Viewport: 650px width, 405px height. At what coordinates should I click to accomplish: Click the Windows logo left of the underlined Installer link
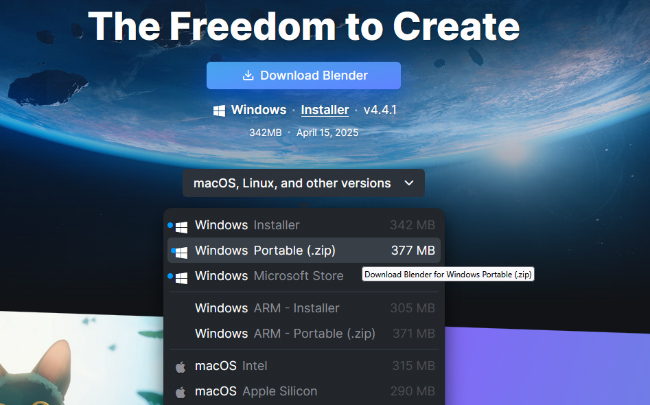[219, 110]
